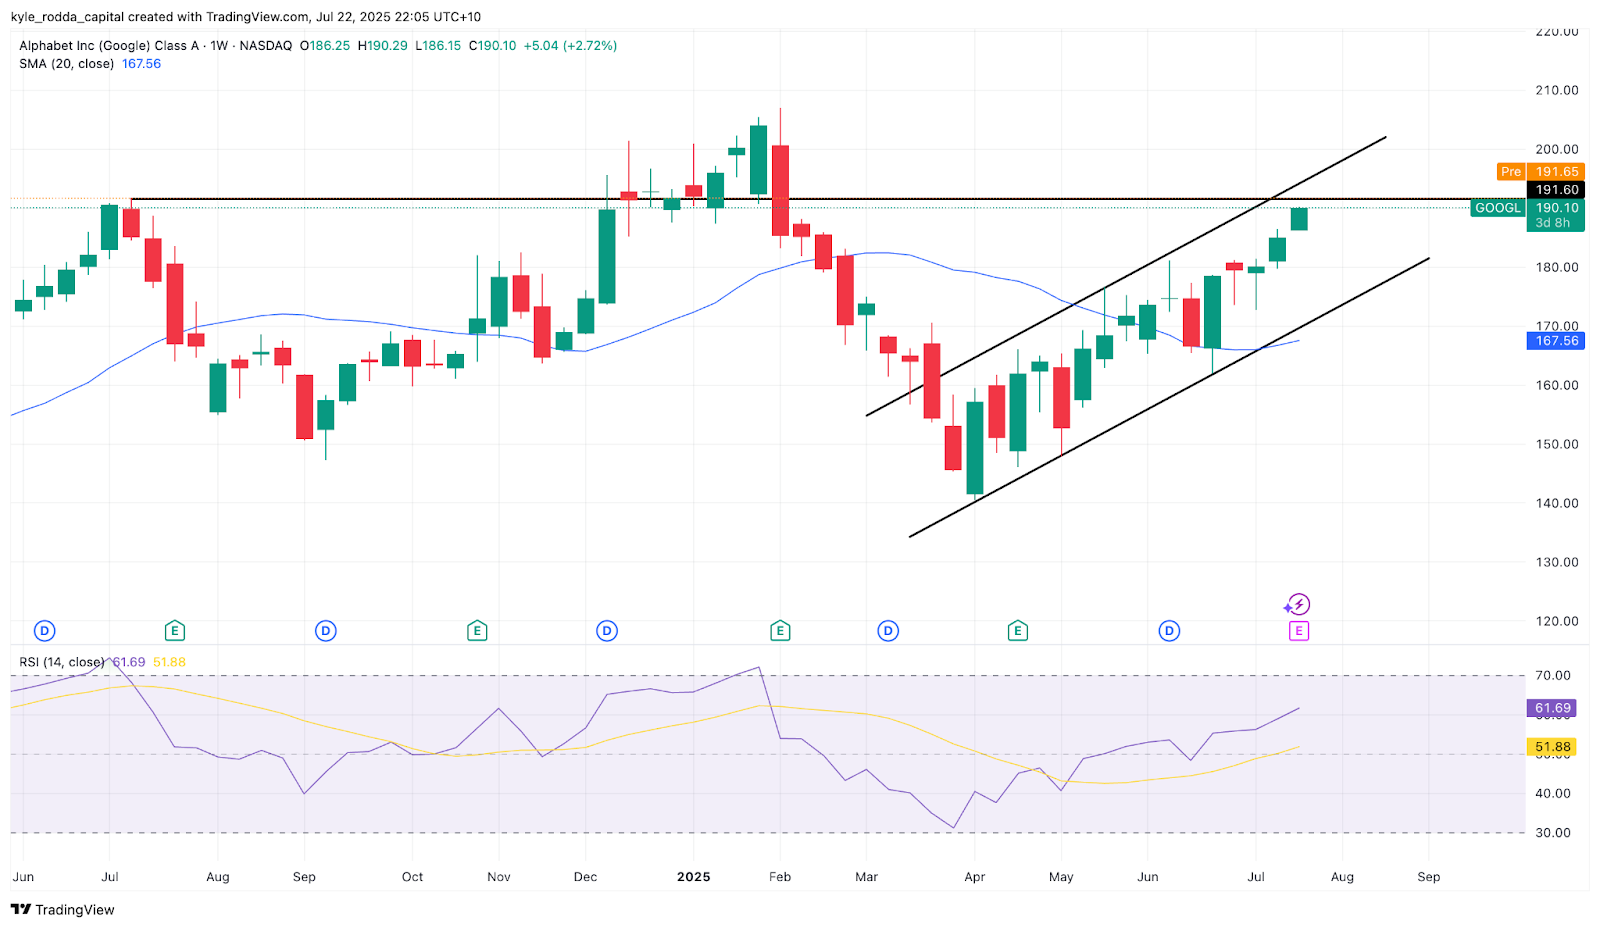Image resolution: width=1600 pixels, height=928 pixels.
Task: Click the close value C190.10
Action: click(x=493, y=46)
